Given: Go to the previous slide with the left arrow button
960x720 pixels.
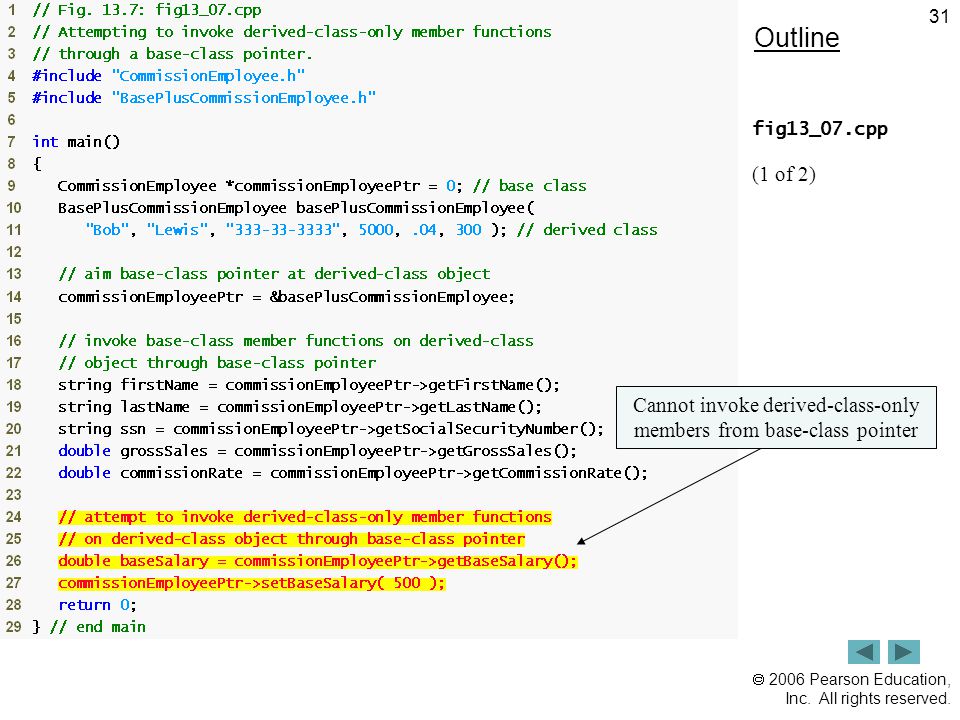Looking at the screenshot, I should click(863, 652).
